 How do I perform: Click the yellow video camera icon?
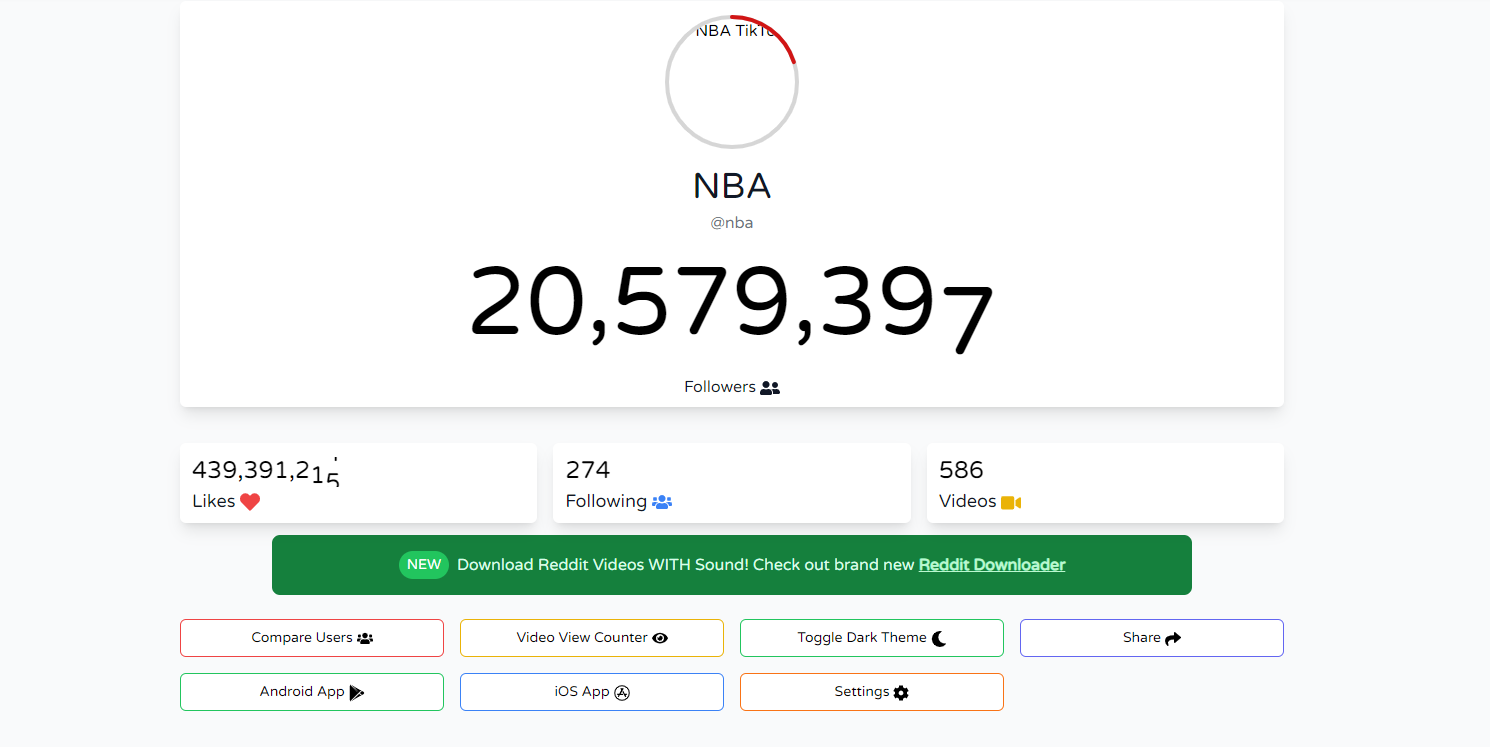(1011, 502)
